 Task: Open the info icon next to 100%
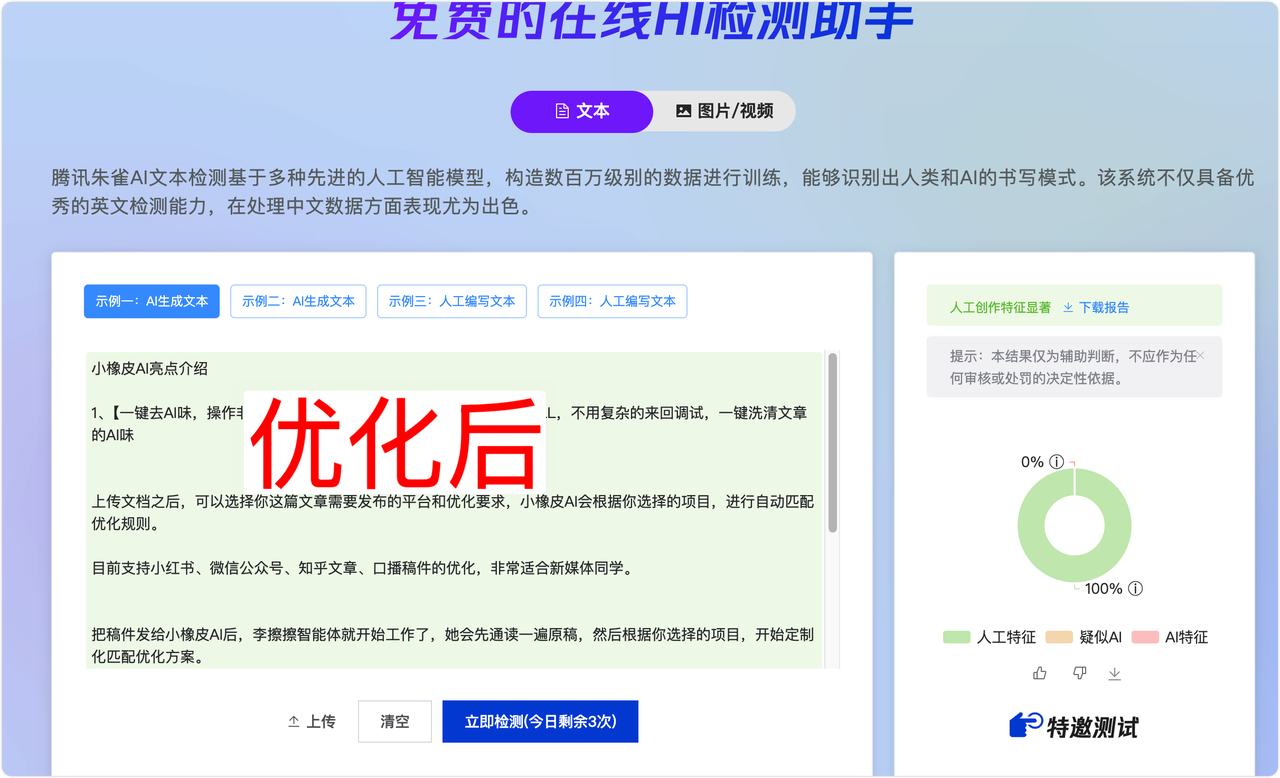[1136, 589]
